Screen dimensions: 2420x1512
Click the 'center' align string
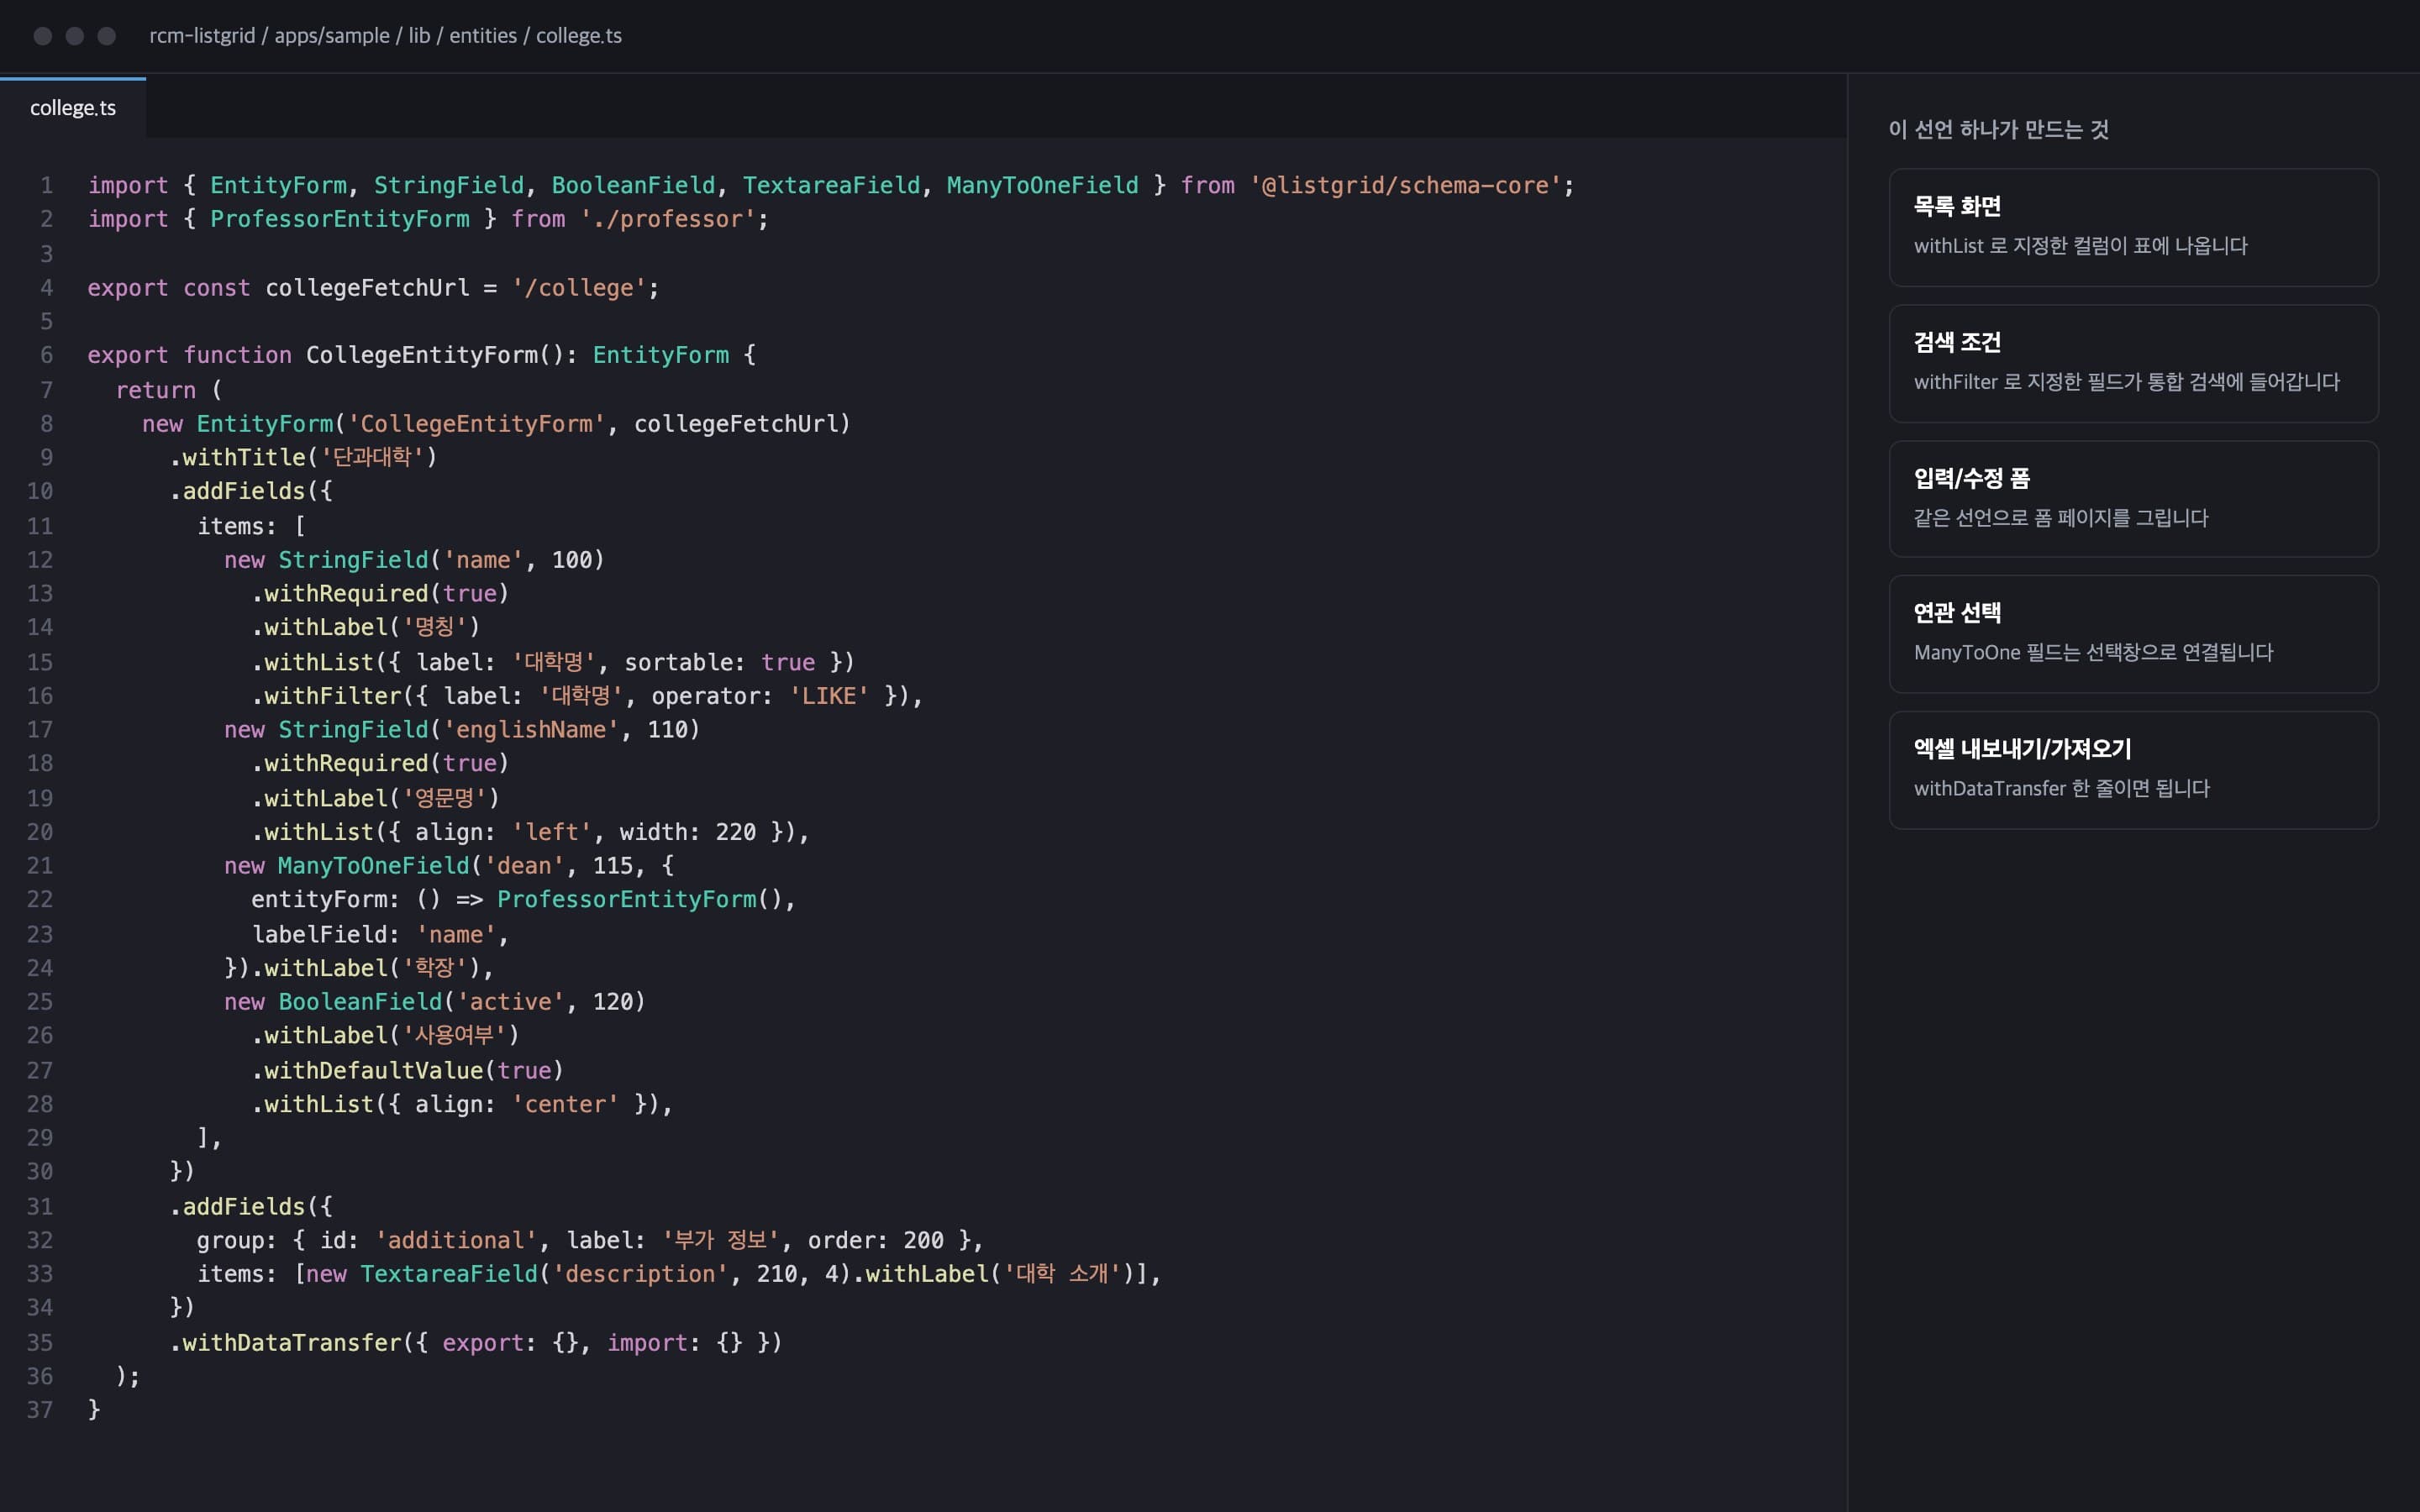[x=565, y=1104]
